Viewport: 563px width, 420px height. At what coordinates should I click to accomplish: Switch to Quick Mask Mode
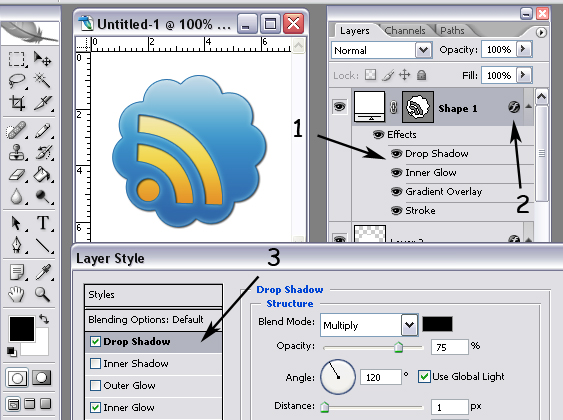[41, 378]
